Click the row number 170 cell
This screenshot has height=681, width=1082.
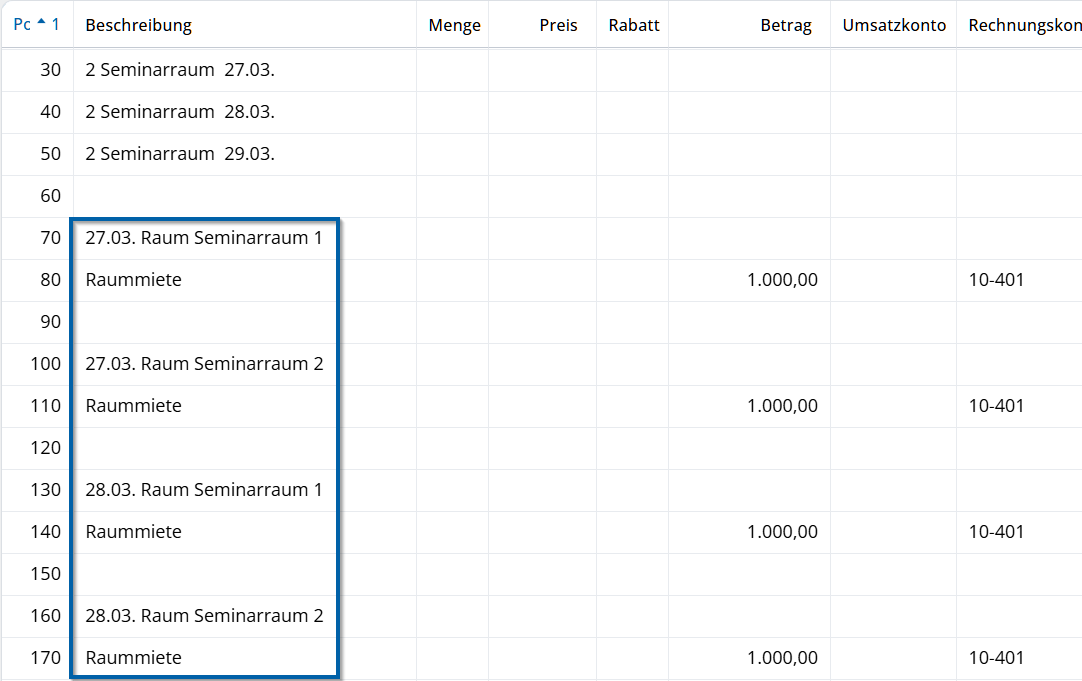[x=45, y=658]
